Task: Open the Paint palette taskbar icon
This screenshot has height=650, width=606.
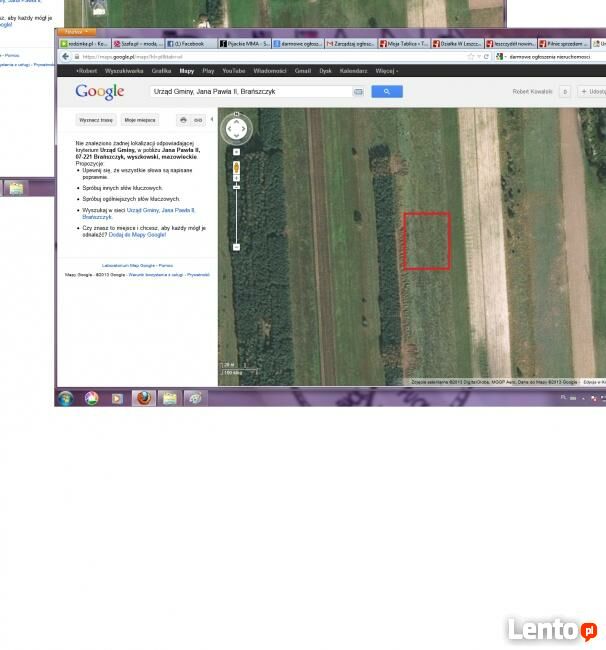Action: [195, 398]
